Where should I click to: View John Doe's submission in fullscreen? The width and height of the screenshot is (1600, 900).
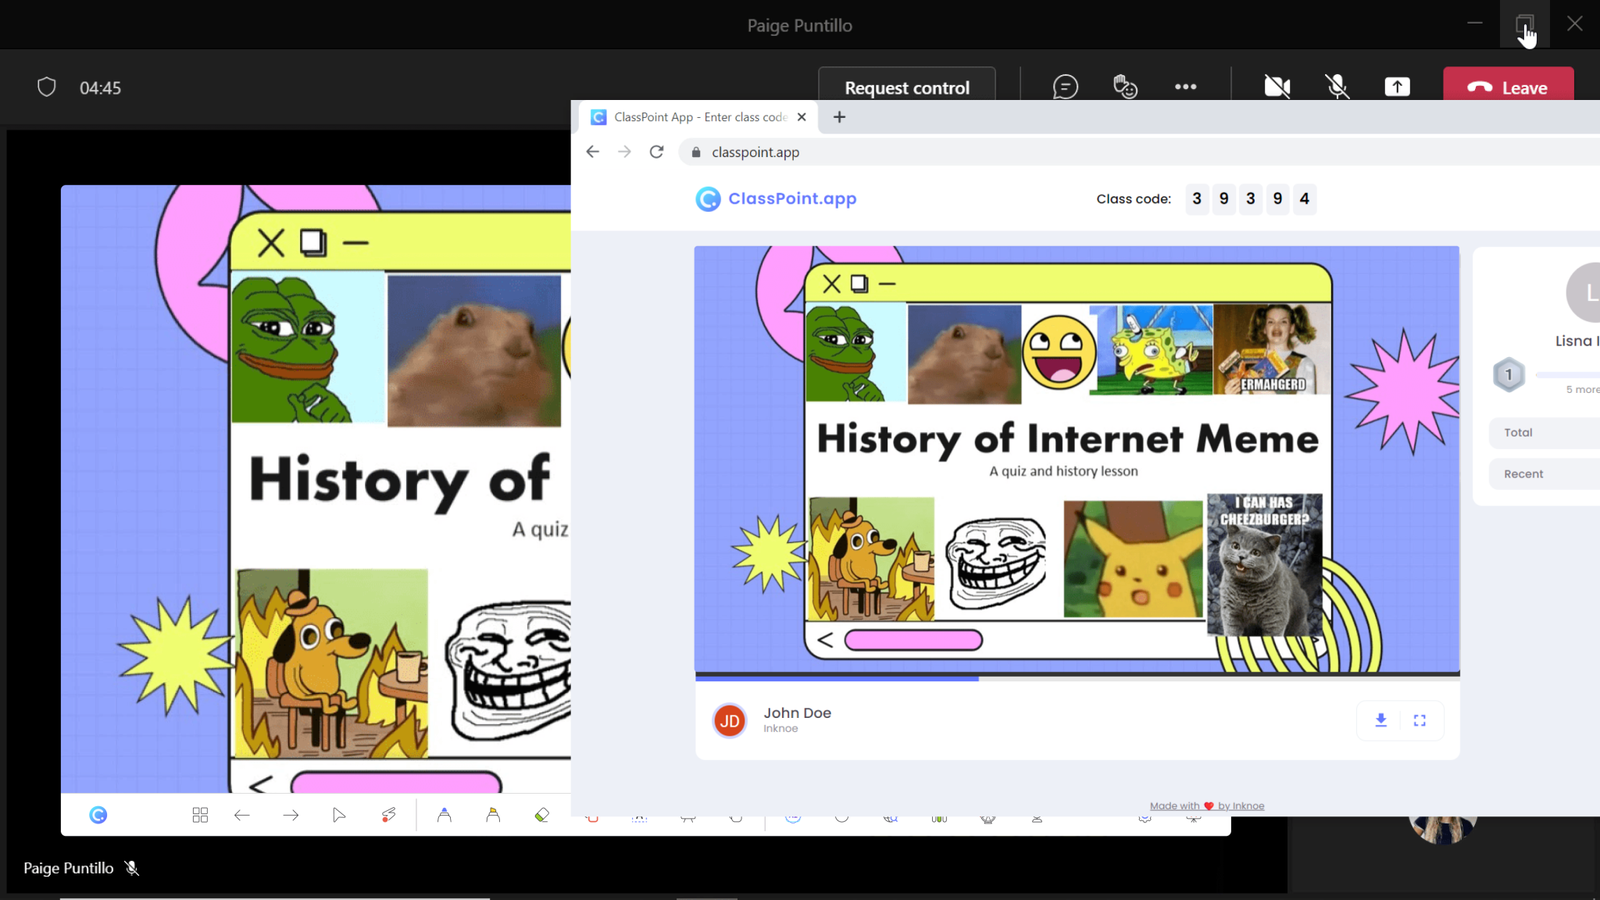coord(1420,720)
